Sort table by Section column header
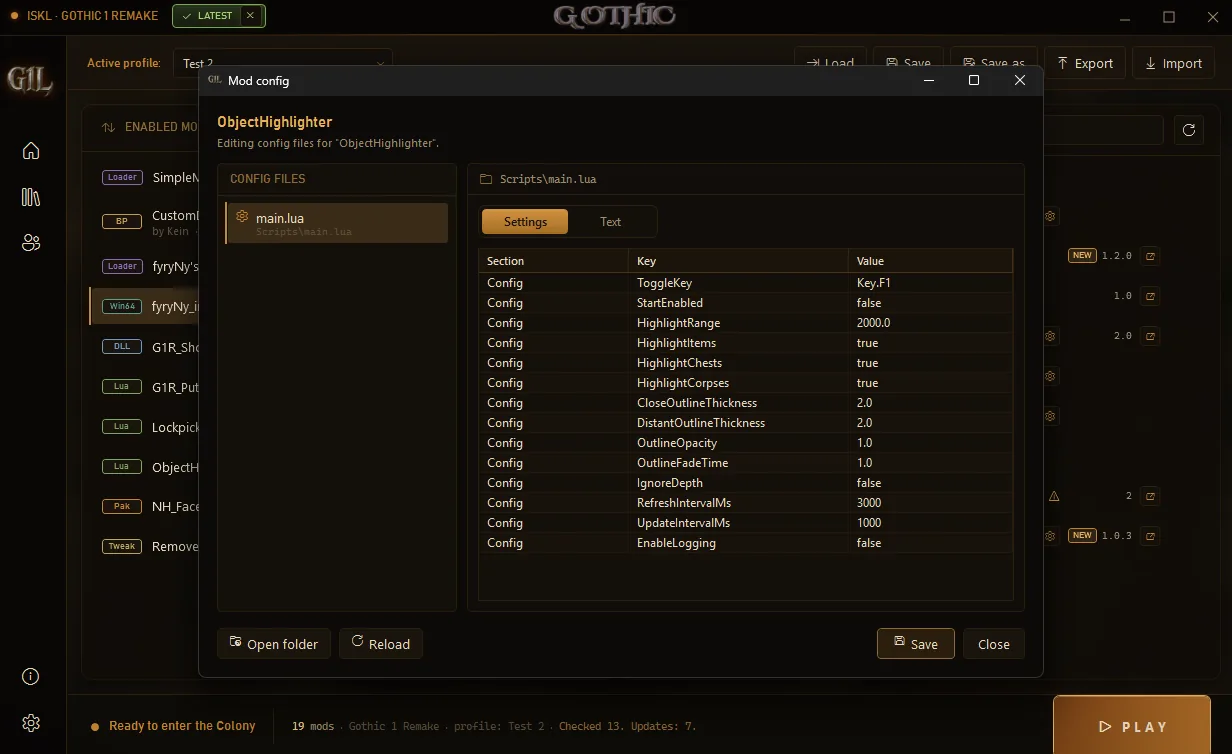This screenshot has width=1232, height=754. [x=553, y=261]
